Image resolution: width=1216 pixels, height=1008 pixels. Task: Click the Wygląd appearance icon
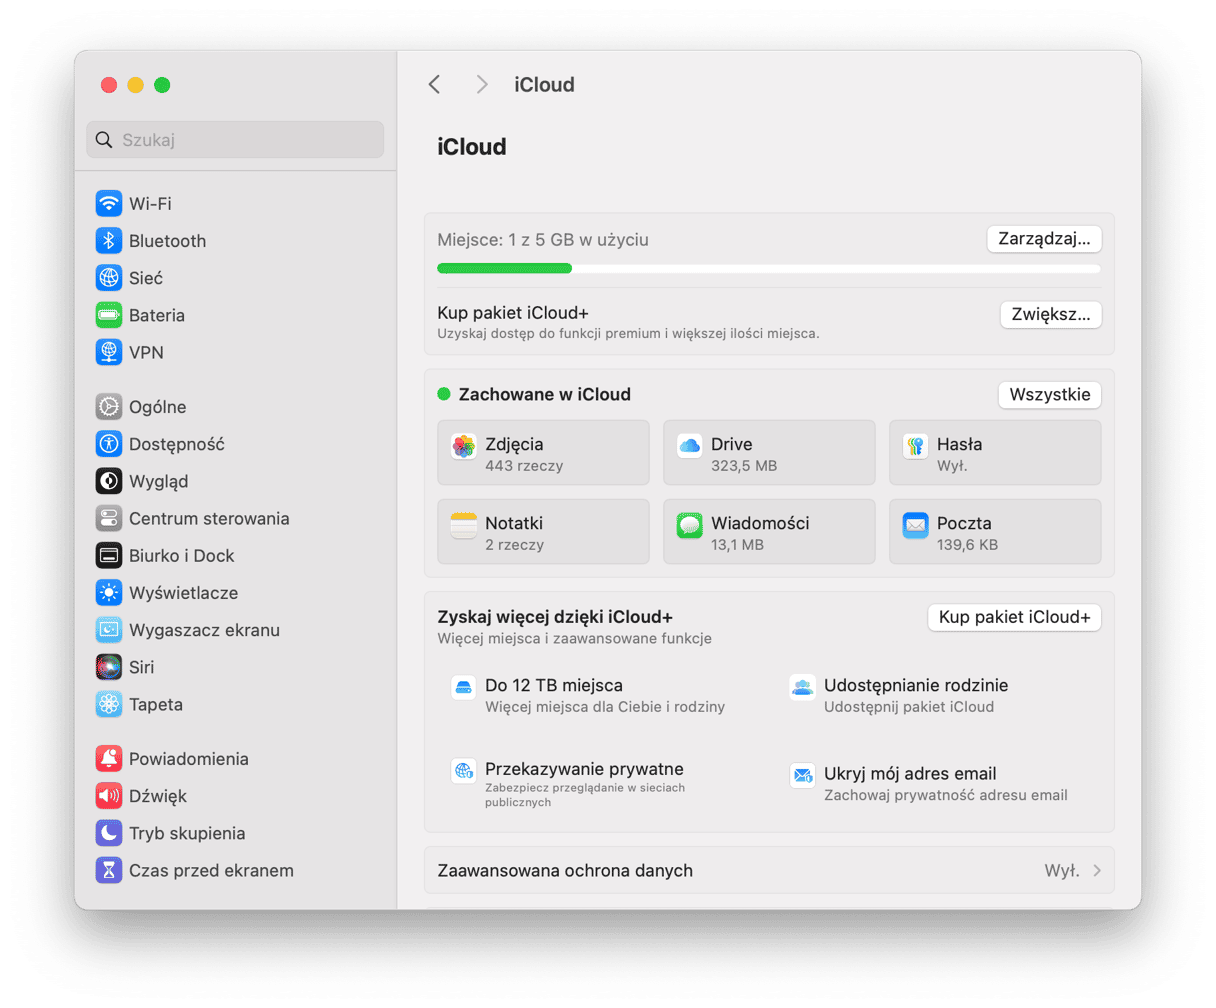(x=109, y=481)
